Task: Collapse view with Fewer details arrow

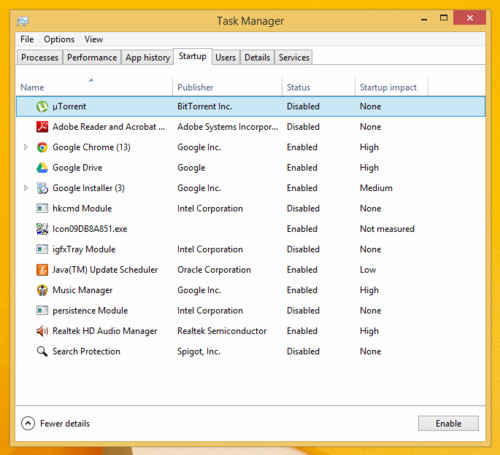Action: click(28, 423)
